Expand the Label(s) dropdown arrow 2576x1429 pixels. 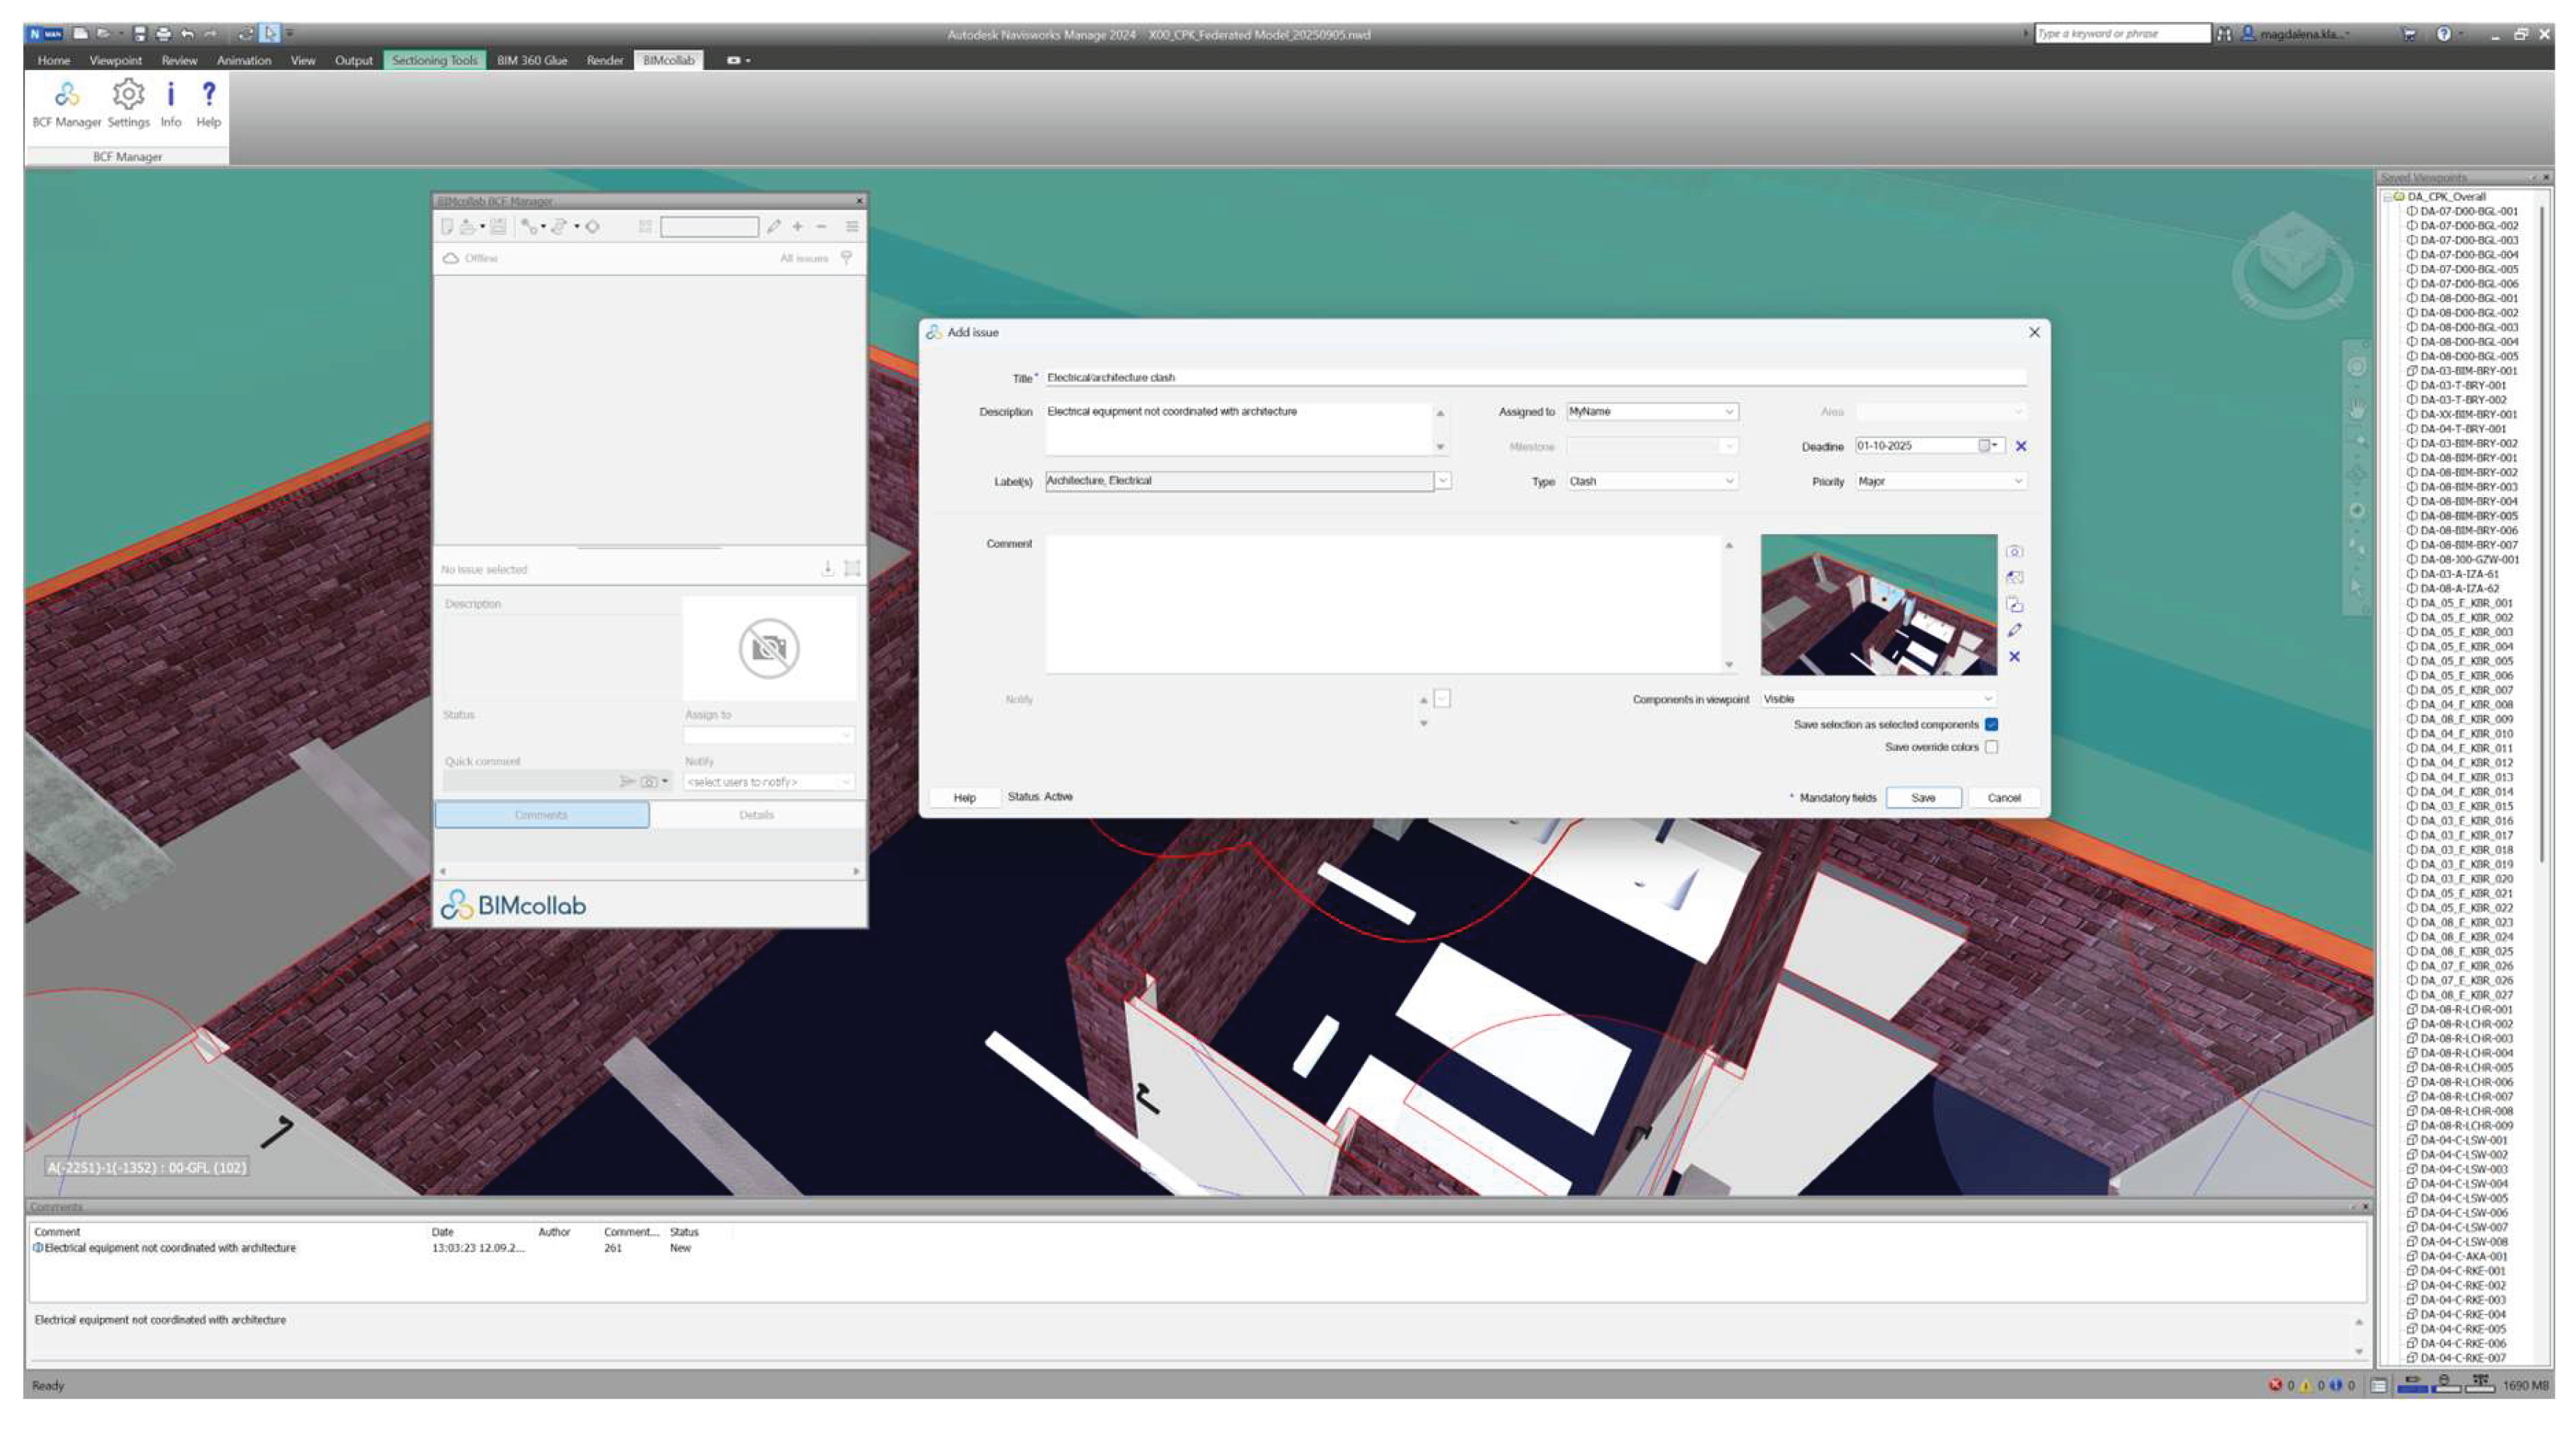pos(1442,481)
